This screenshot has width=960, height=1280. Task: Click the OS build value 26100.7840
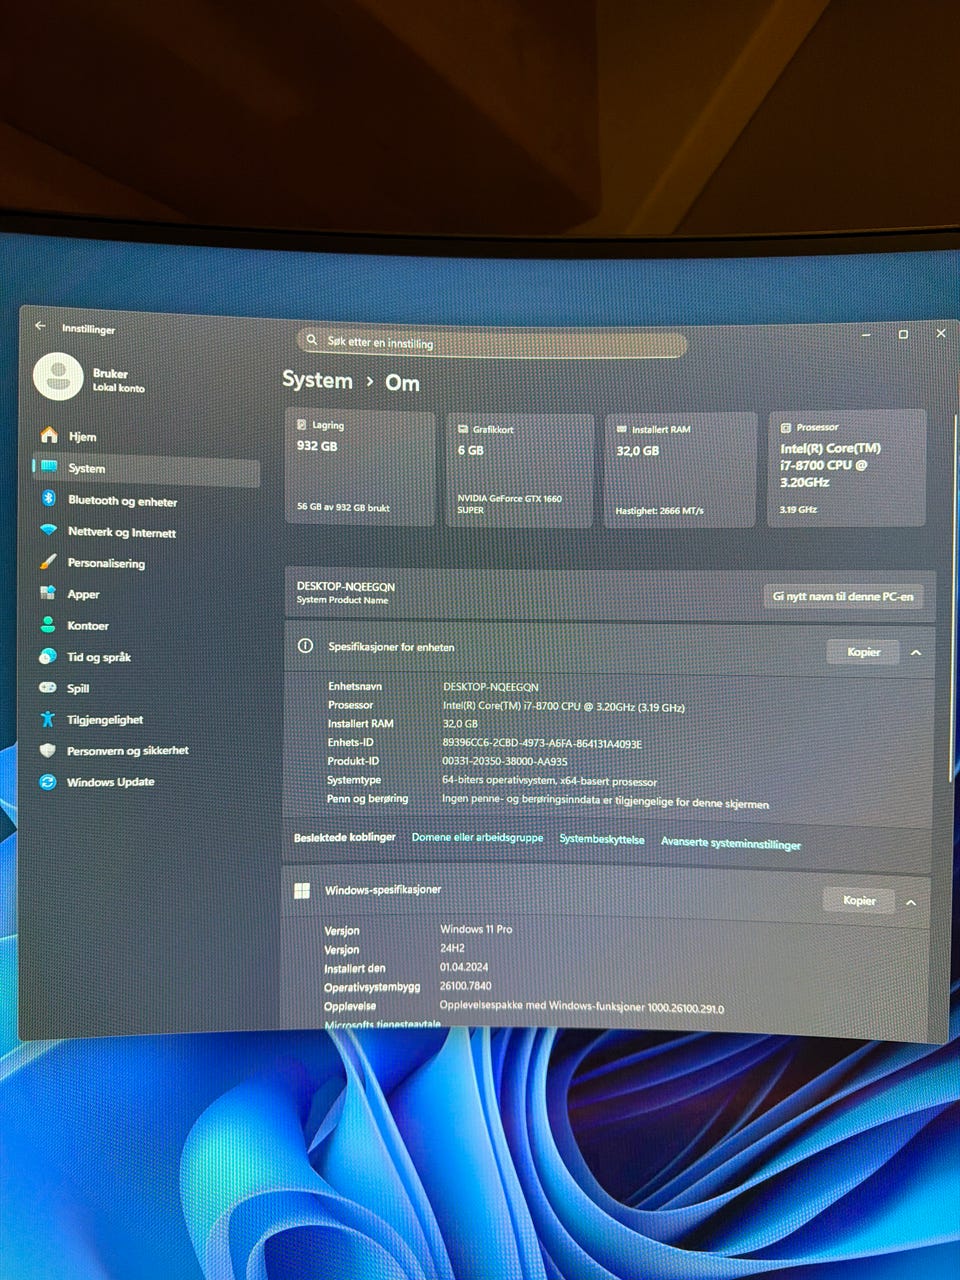(x=466, y=986)
